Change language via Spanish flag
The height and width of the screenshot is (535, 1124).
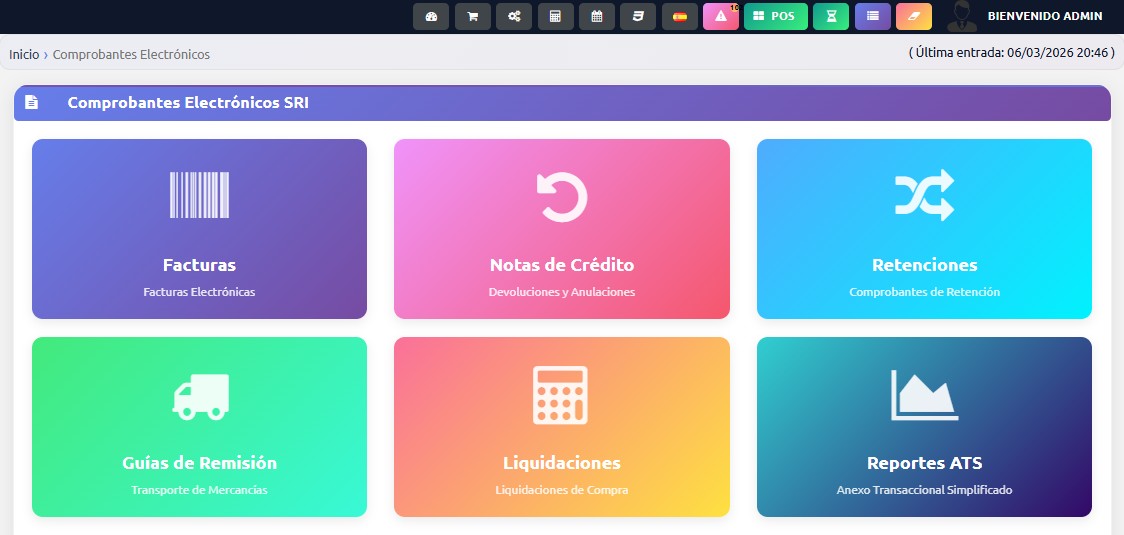tap(679, 17)
